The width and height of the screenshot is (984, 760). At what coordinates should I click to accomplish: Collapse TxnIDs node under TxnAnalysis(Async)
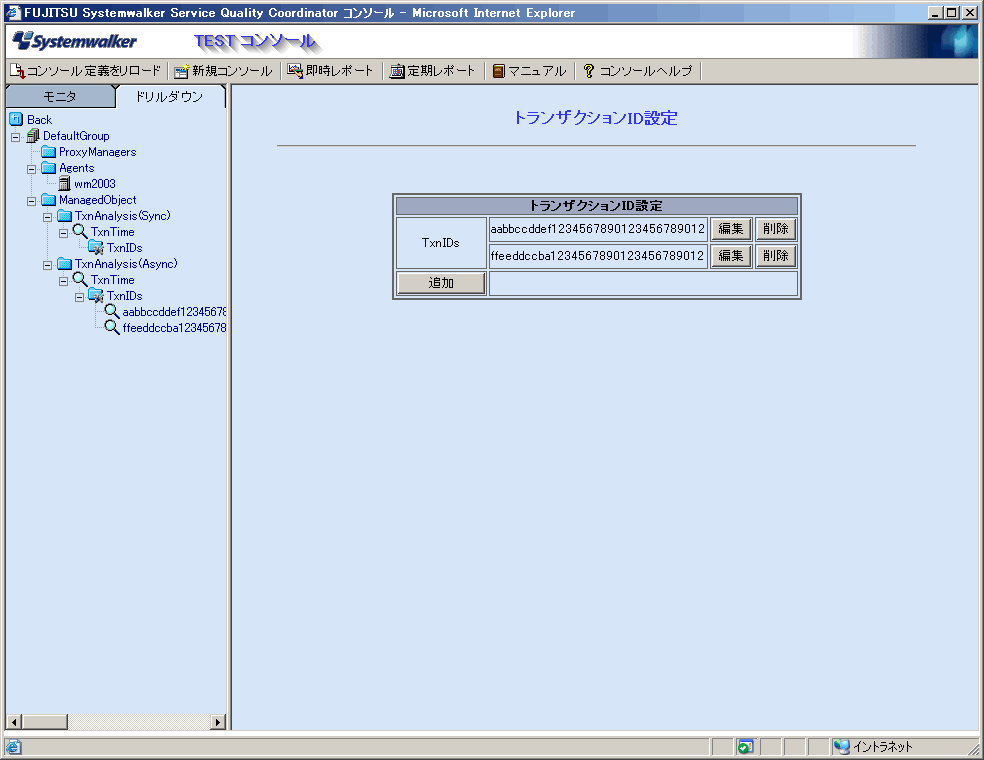click(79, 297)
